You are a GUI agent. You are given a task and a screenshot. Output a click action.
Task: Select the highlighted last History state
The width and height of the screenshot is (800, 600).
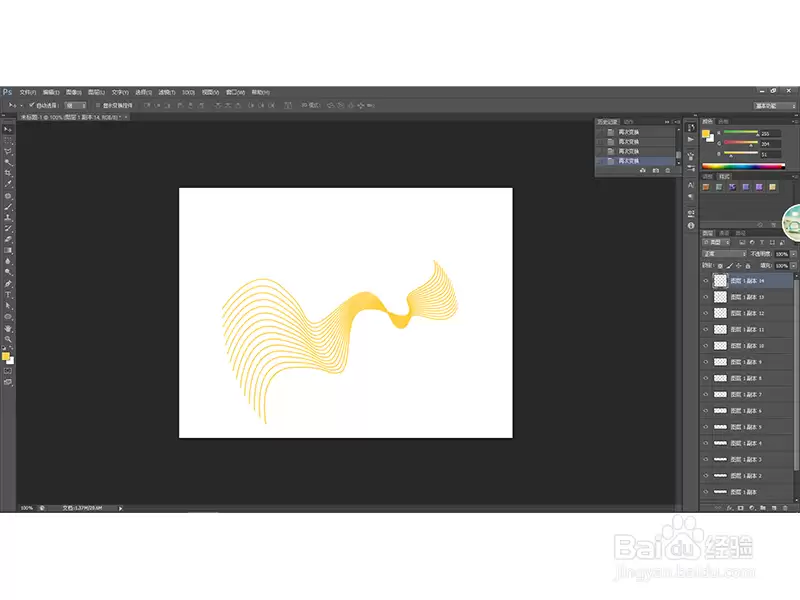pyautogui.click(x=636, y=161)
